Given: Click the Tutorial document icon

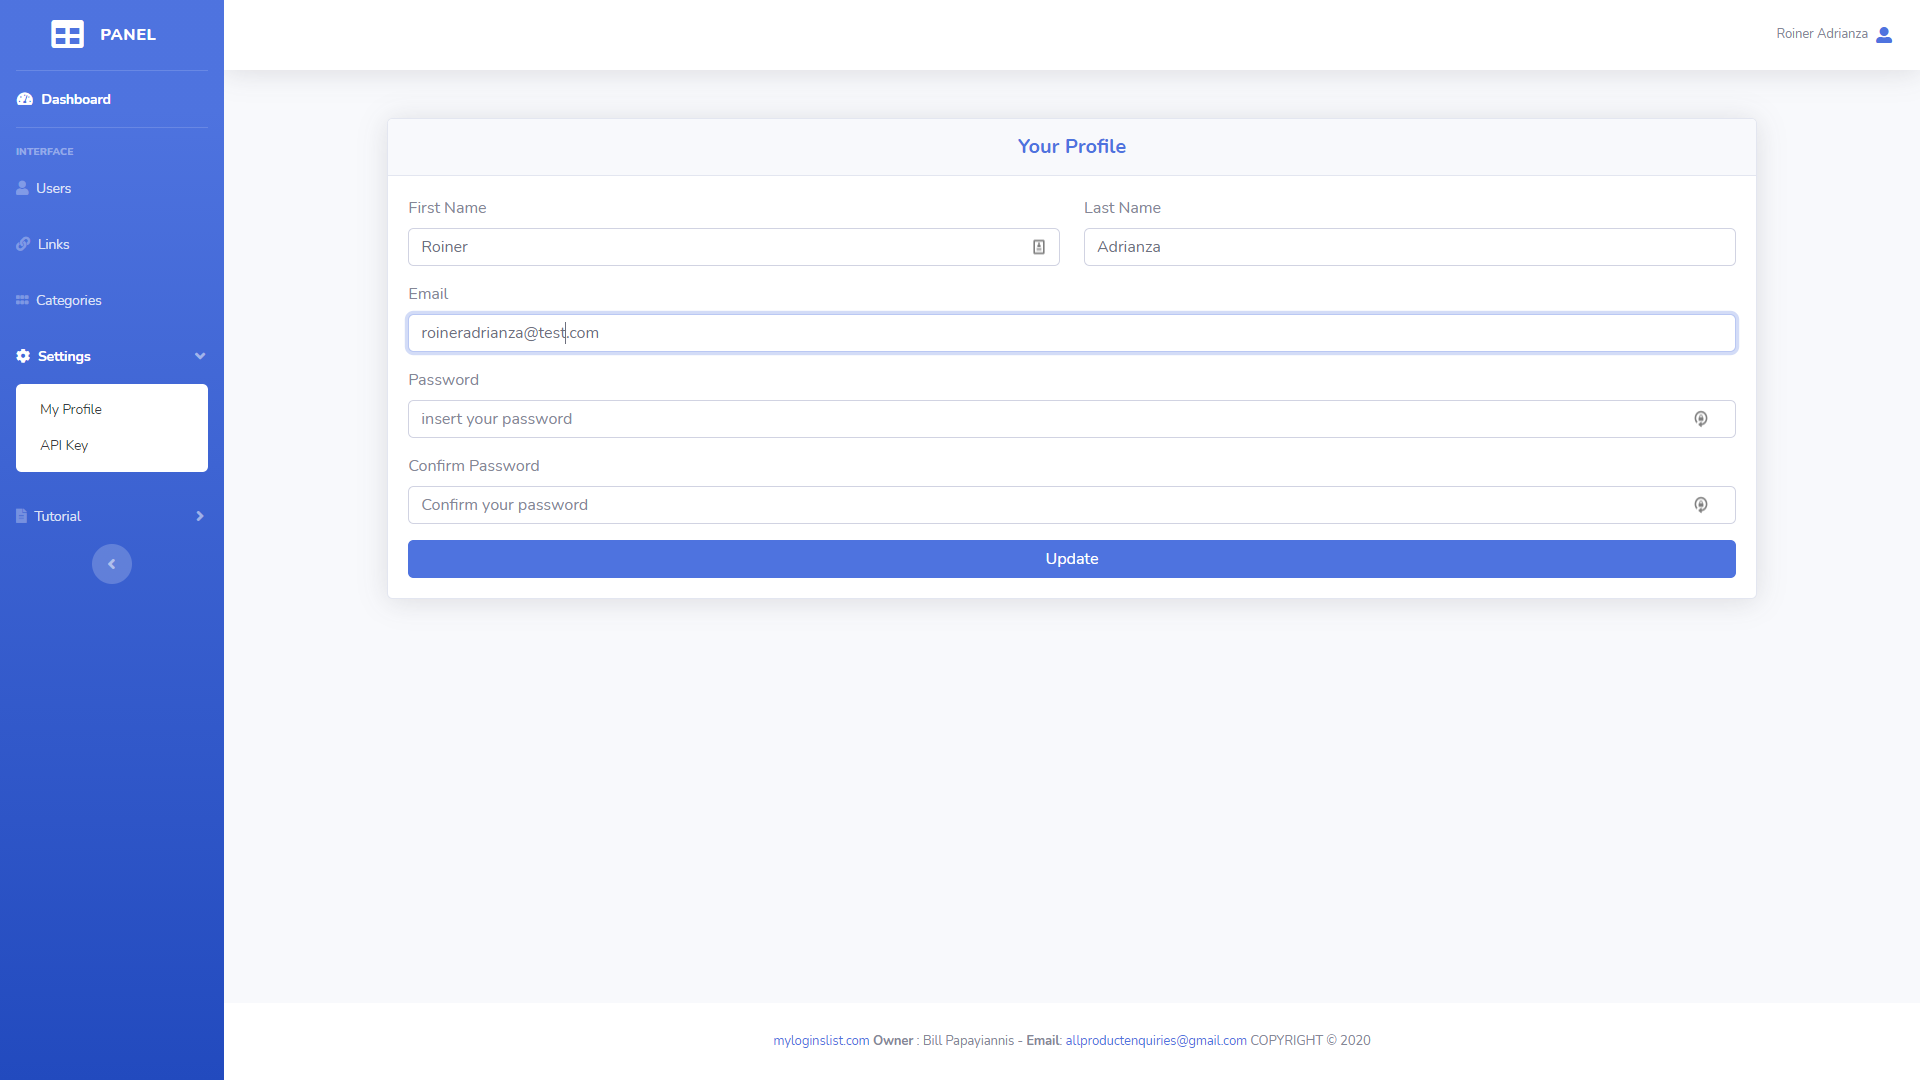Looking at the screenshot, I should tap(21, 516).
